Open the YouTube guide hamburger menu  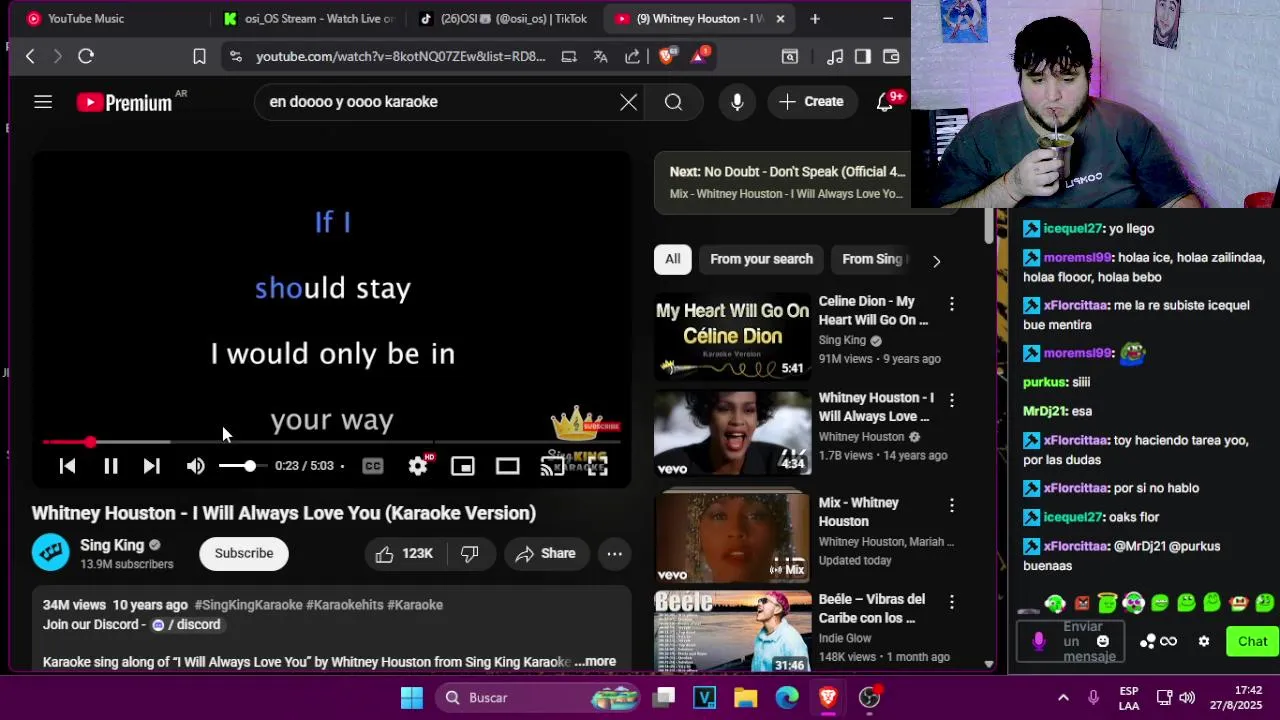pos(43,102)
